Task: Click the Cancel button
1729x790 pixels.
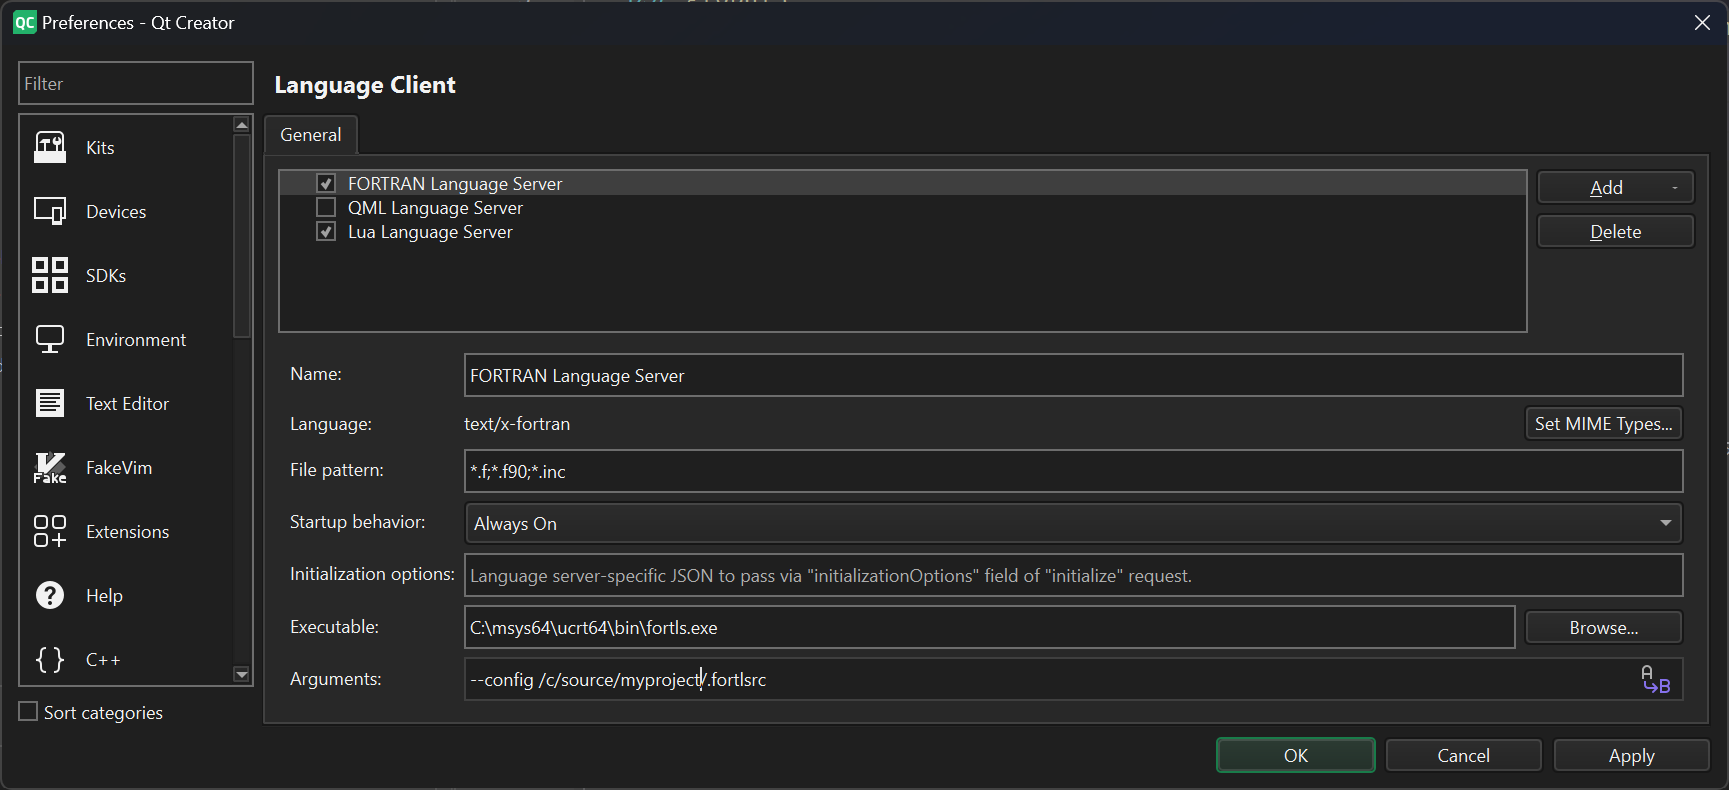Action: pyautogui.click(x=1463, y=755)
